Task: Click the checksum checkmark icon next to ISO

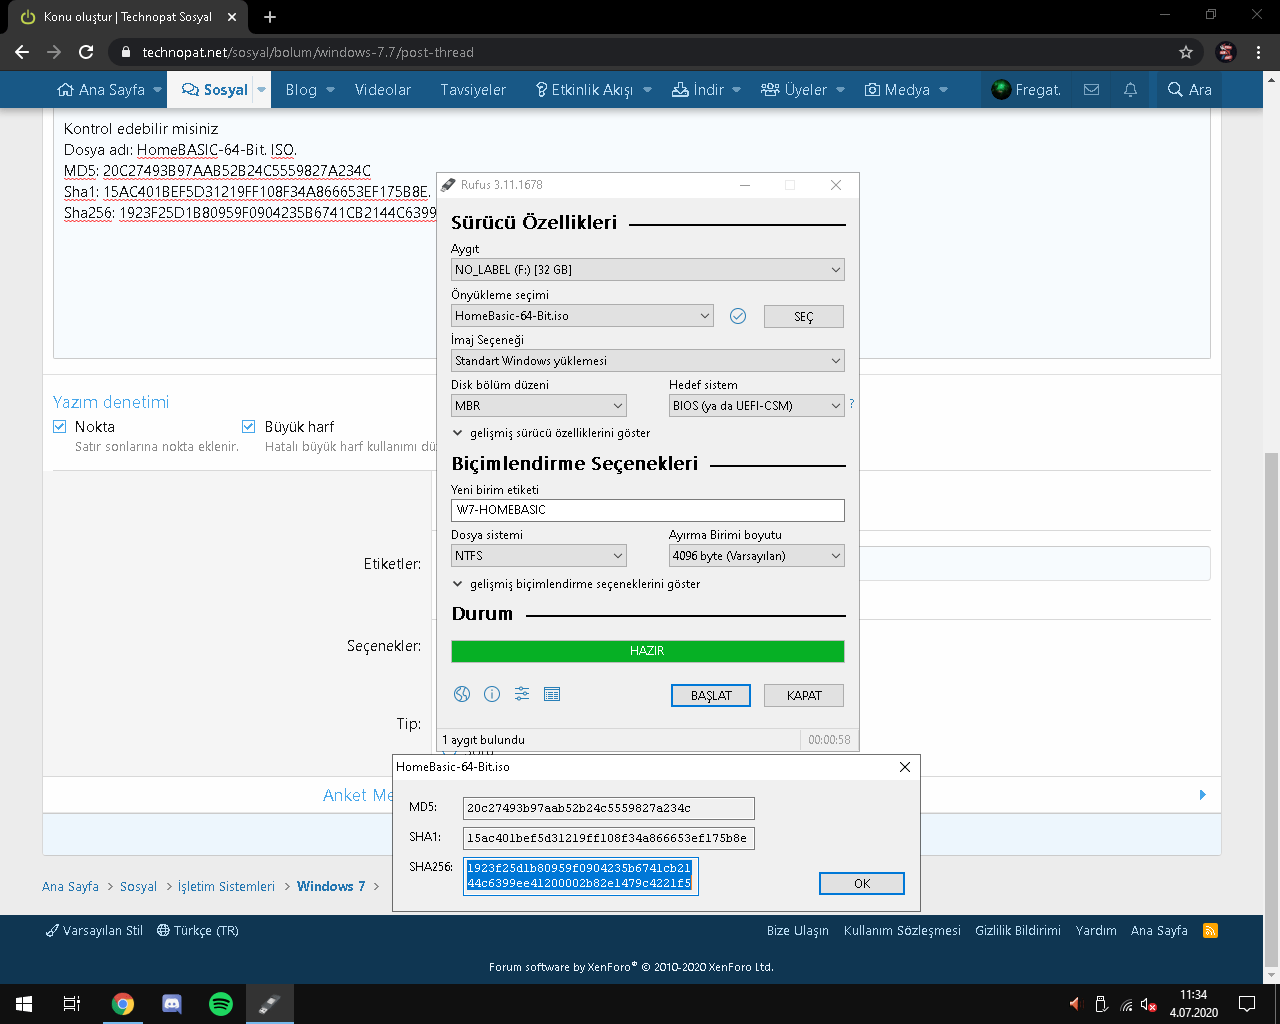Action: 738,316
